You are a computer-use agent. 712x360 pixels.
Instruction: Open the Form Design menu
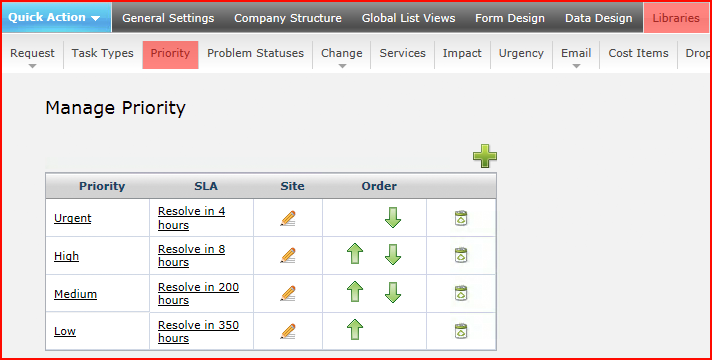tap(509, 18)
